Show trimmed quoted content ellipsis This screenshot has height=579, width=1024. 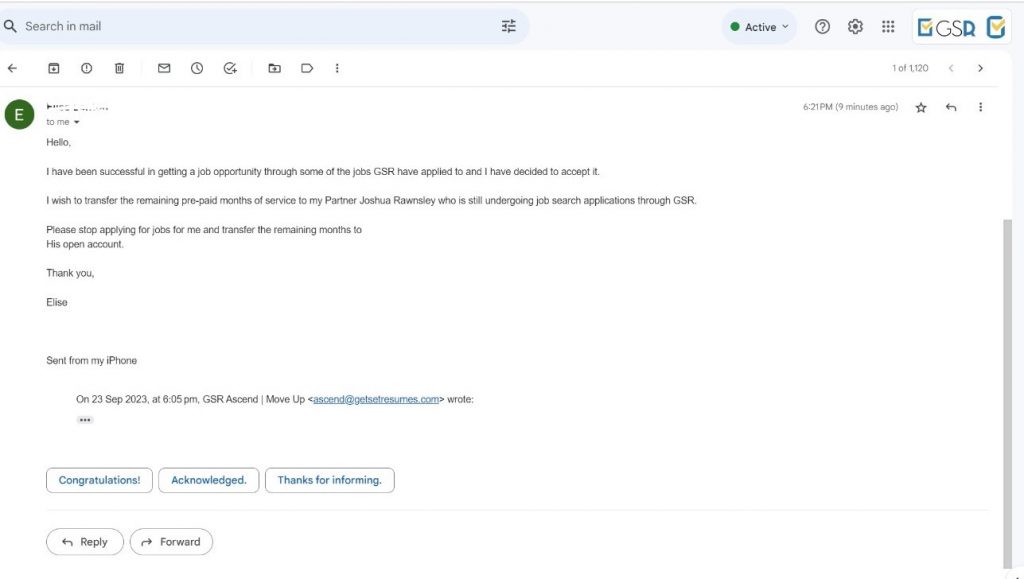point(85,420)
